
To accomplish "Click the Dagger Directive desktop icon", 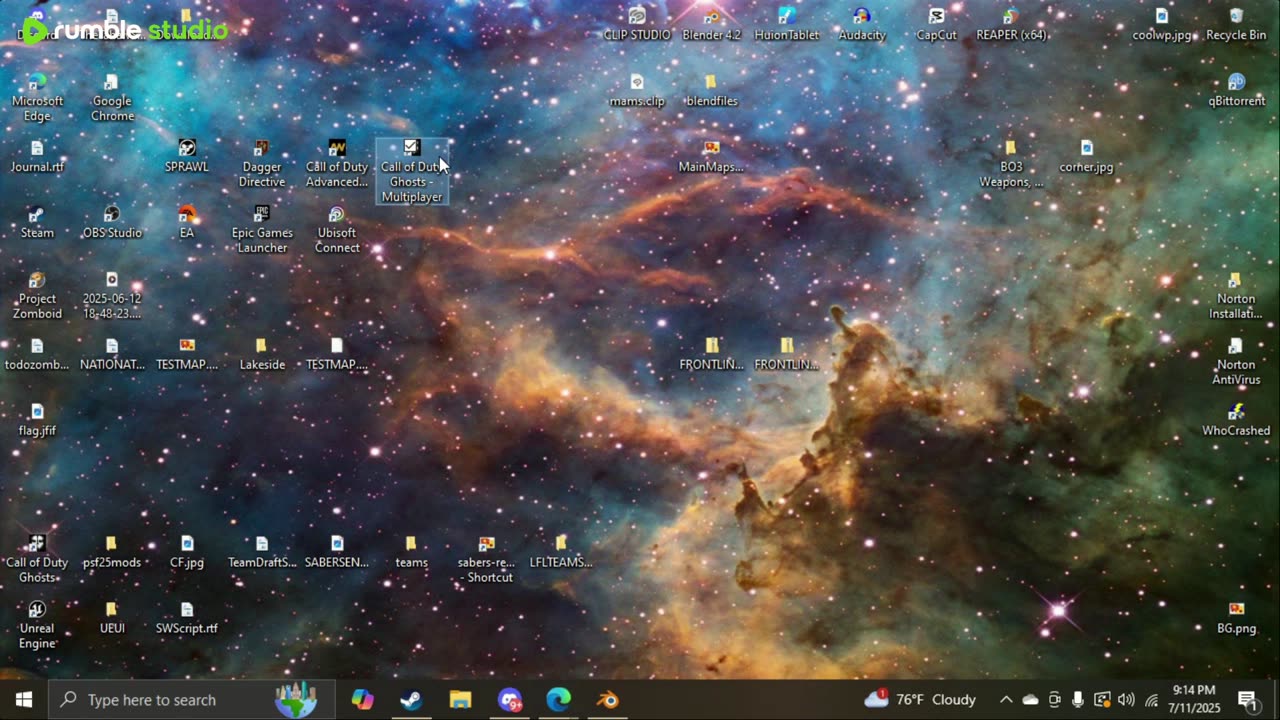I will (262, 164).
